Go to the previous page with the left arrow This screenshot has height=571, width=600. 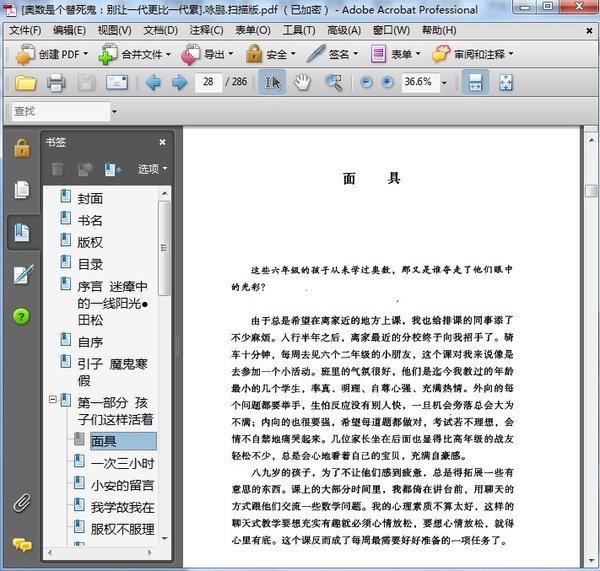152,82
